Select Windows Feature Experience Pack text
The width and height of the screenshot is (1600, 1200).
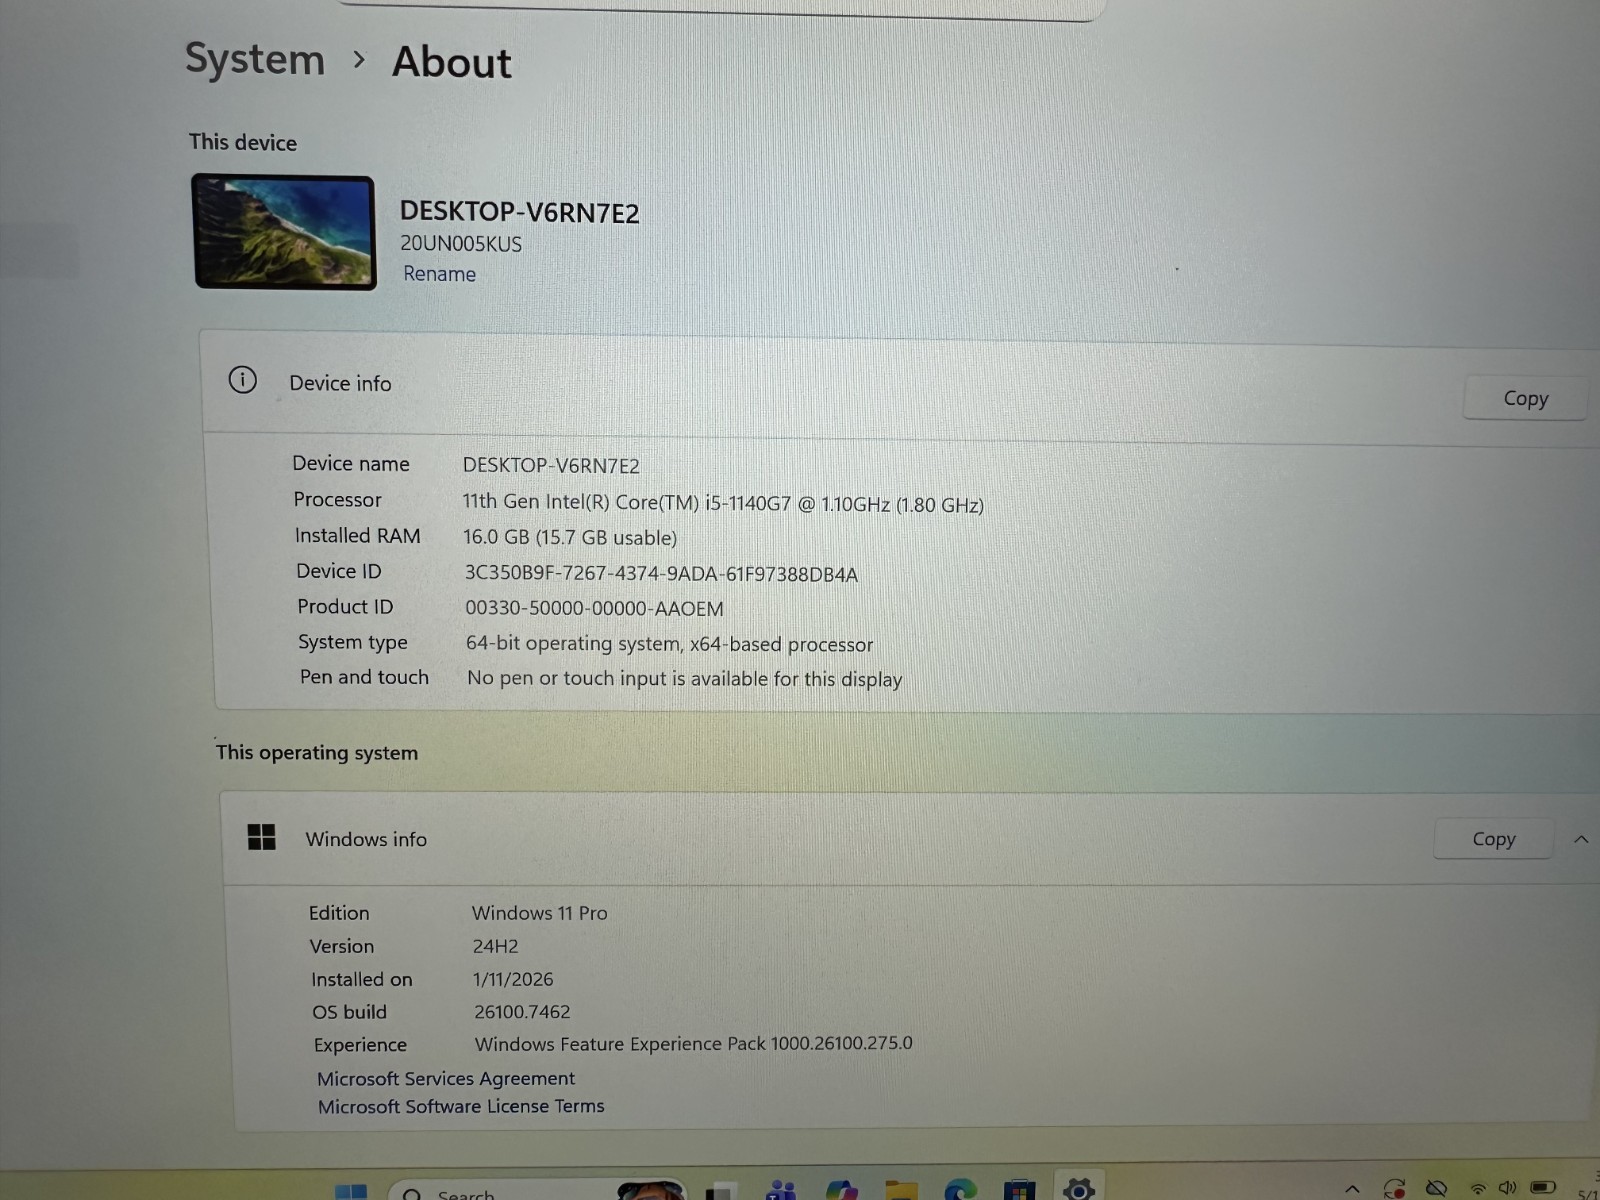693,1044
